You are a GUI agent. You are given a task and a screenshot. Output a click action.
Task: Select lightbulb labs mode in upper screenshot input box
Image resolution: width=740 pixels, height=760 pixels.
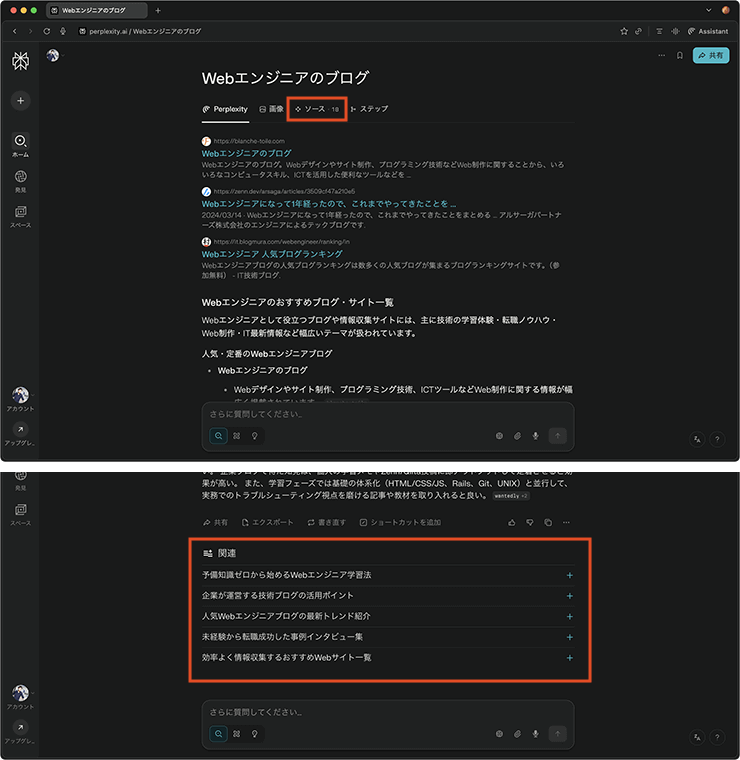coord(254,436)
